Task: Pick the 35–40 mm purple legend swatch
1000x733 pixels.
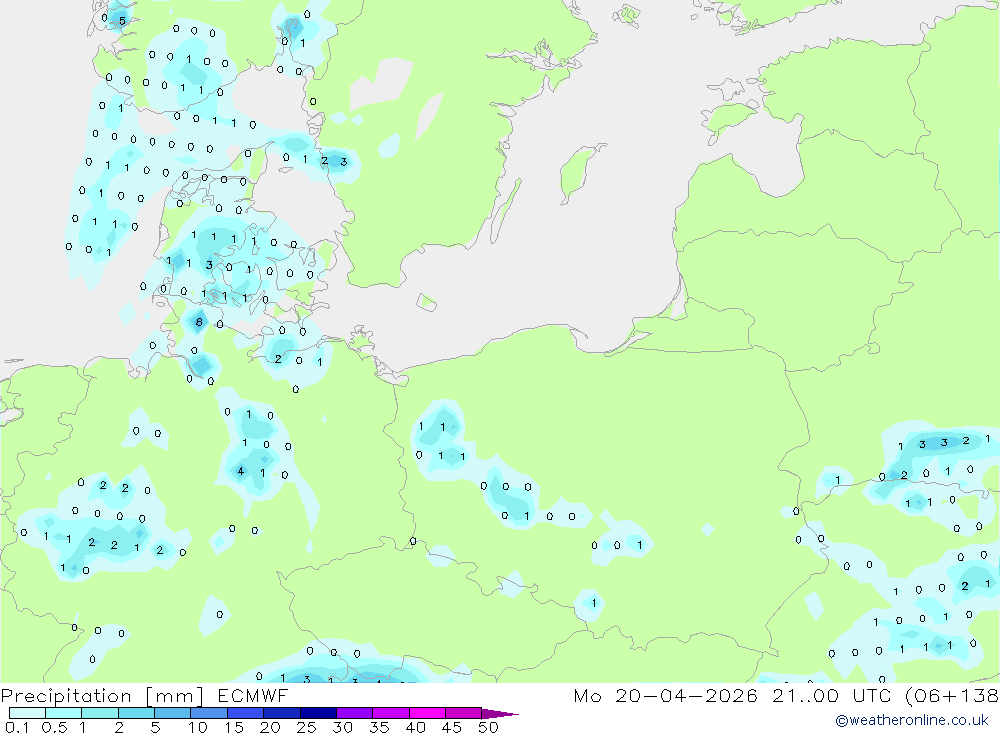Action: click(390, 713)
